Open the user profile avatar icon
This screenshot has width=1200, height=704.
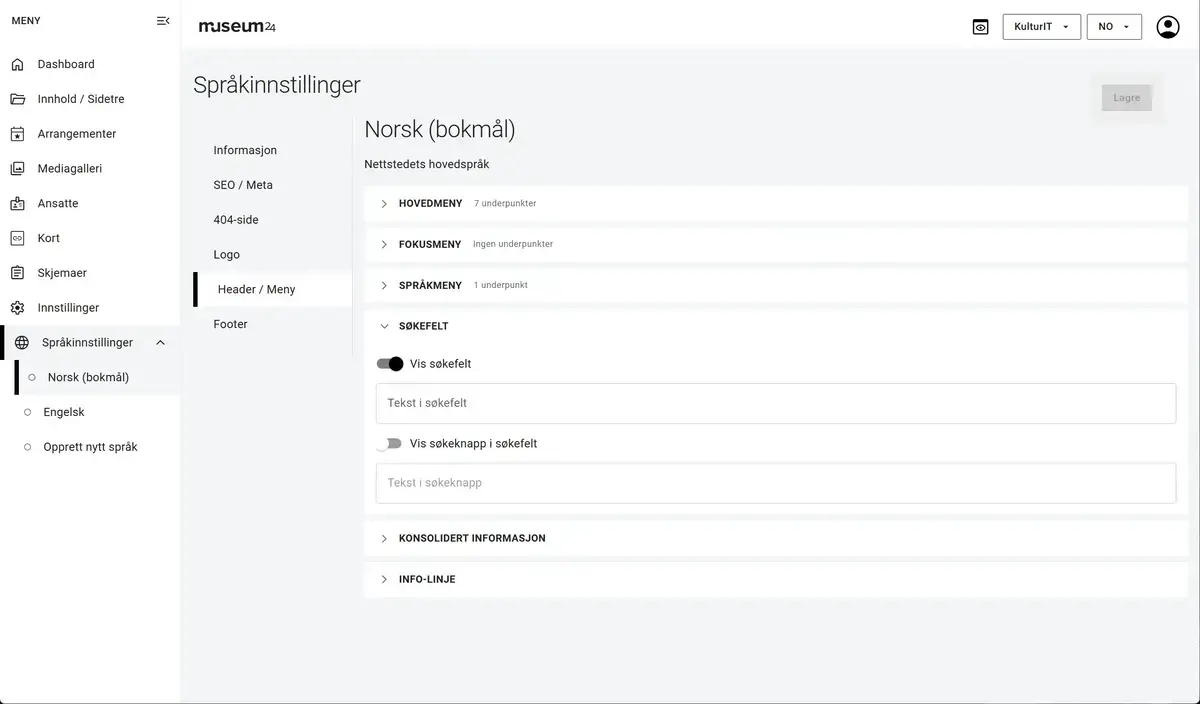(1167, 27)
